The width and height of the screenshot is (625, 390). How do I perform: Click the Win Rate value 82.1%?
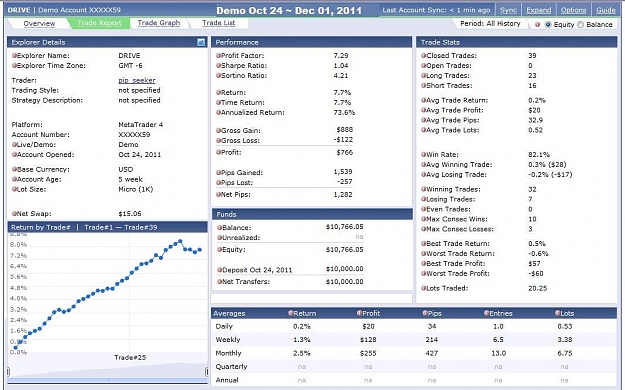pyautogui.click(x=539, y=154)
